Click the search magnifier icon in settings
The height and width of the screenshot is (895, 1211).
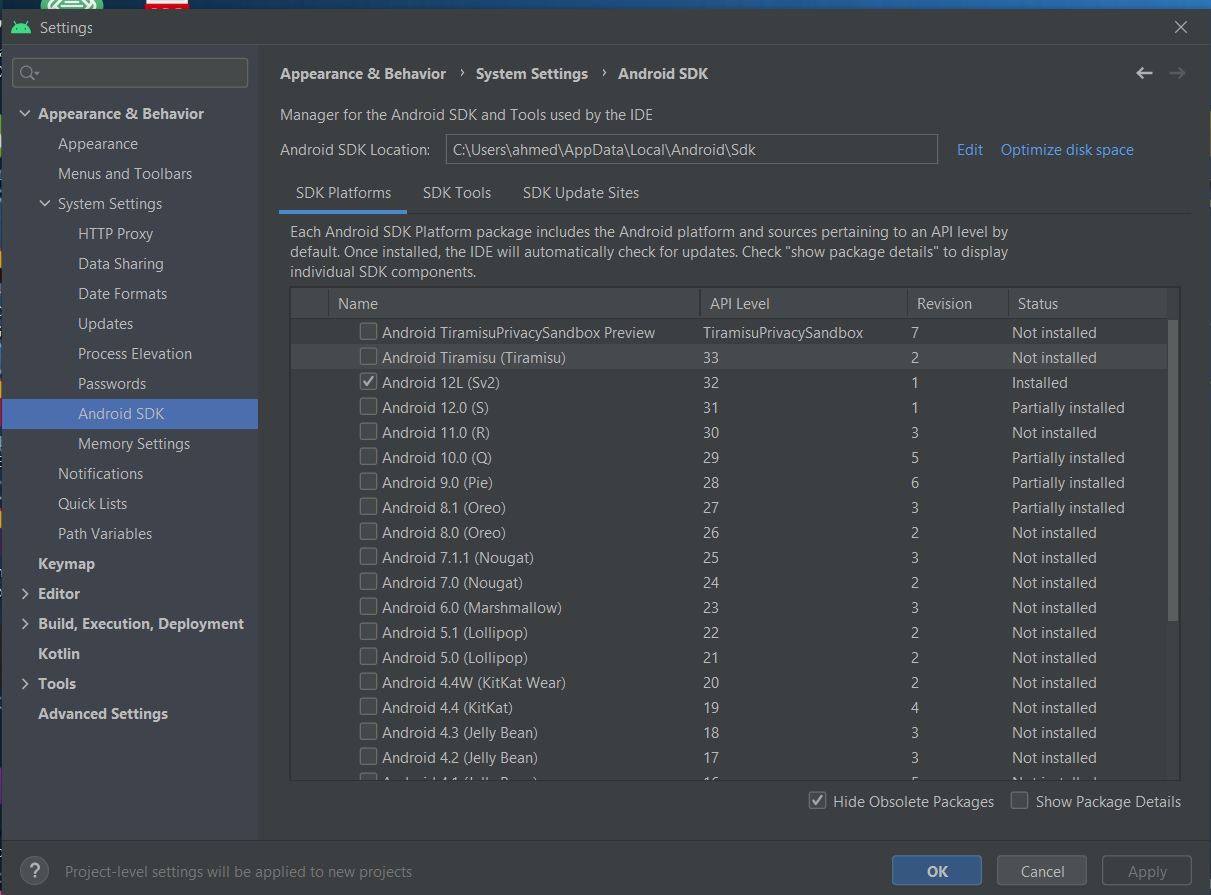coord(29,73)
